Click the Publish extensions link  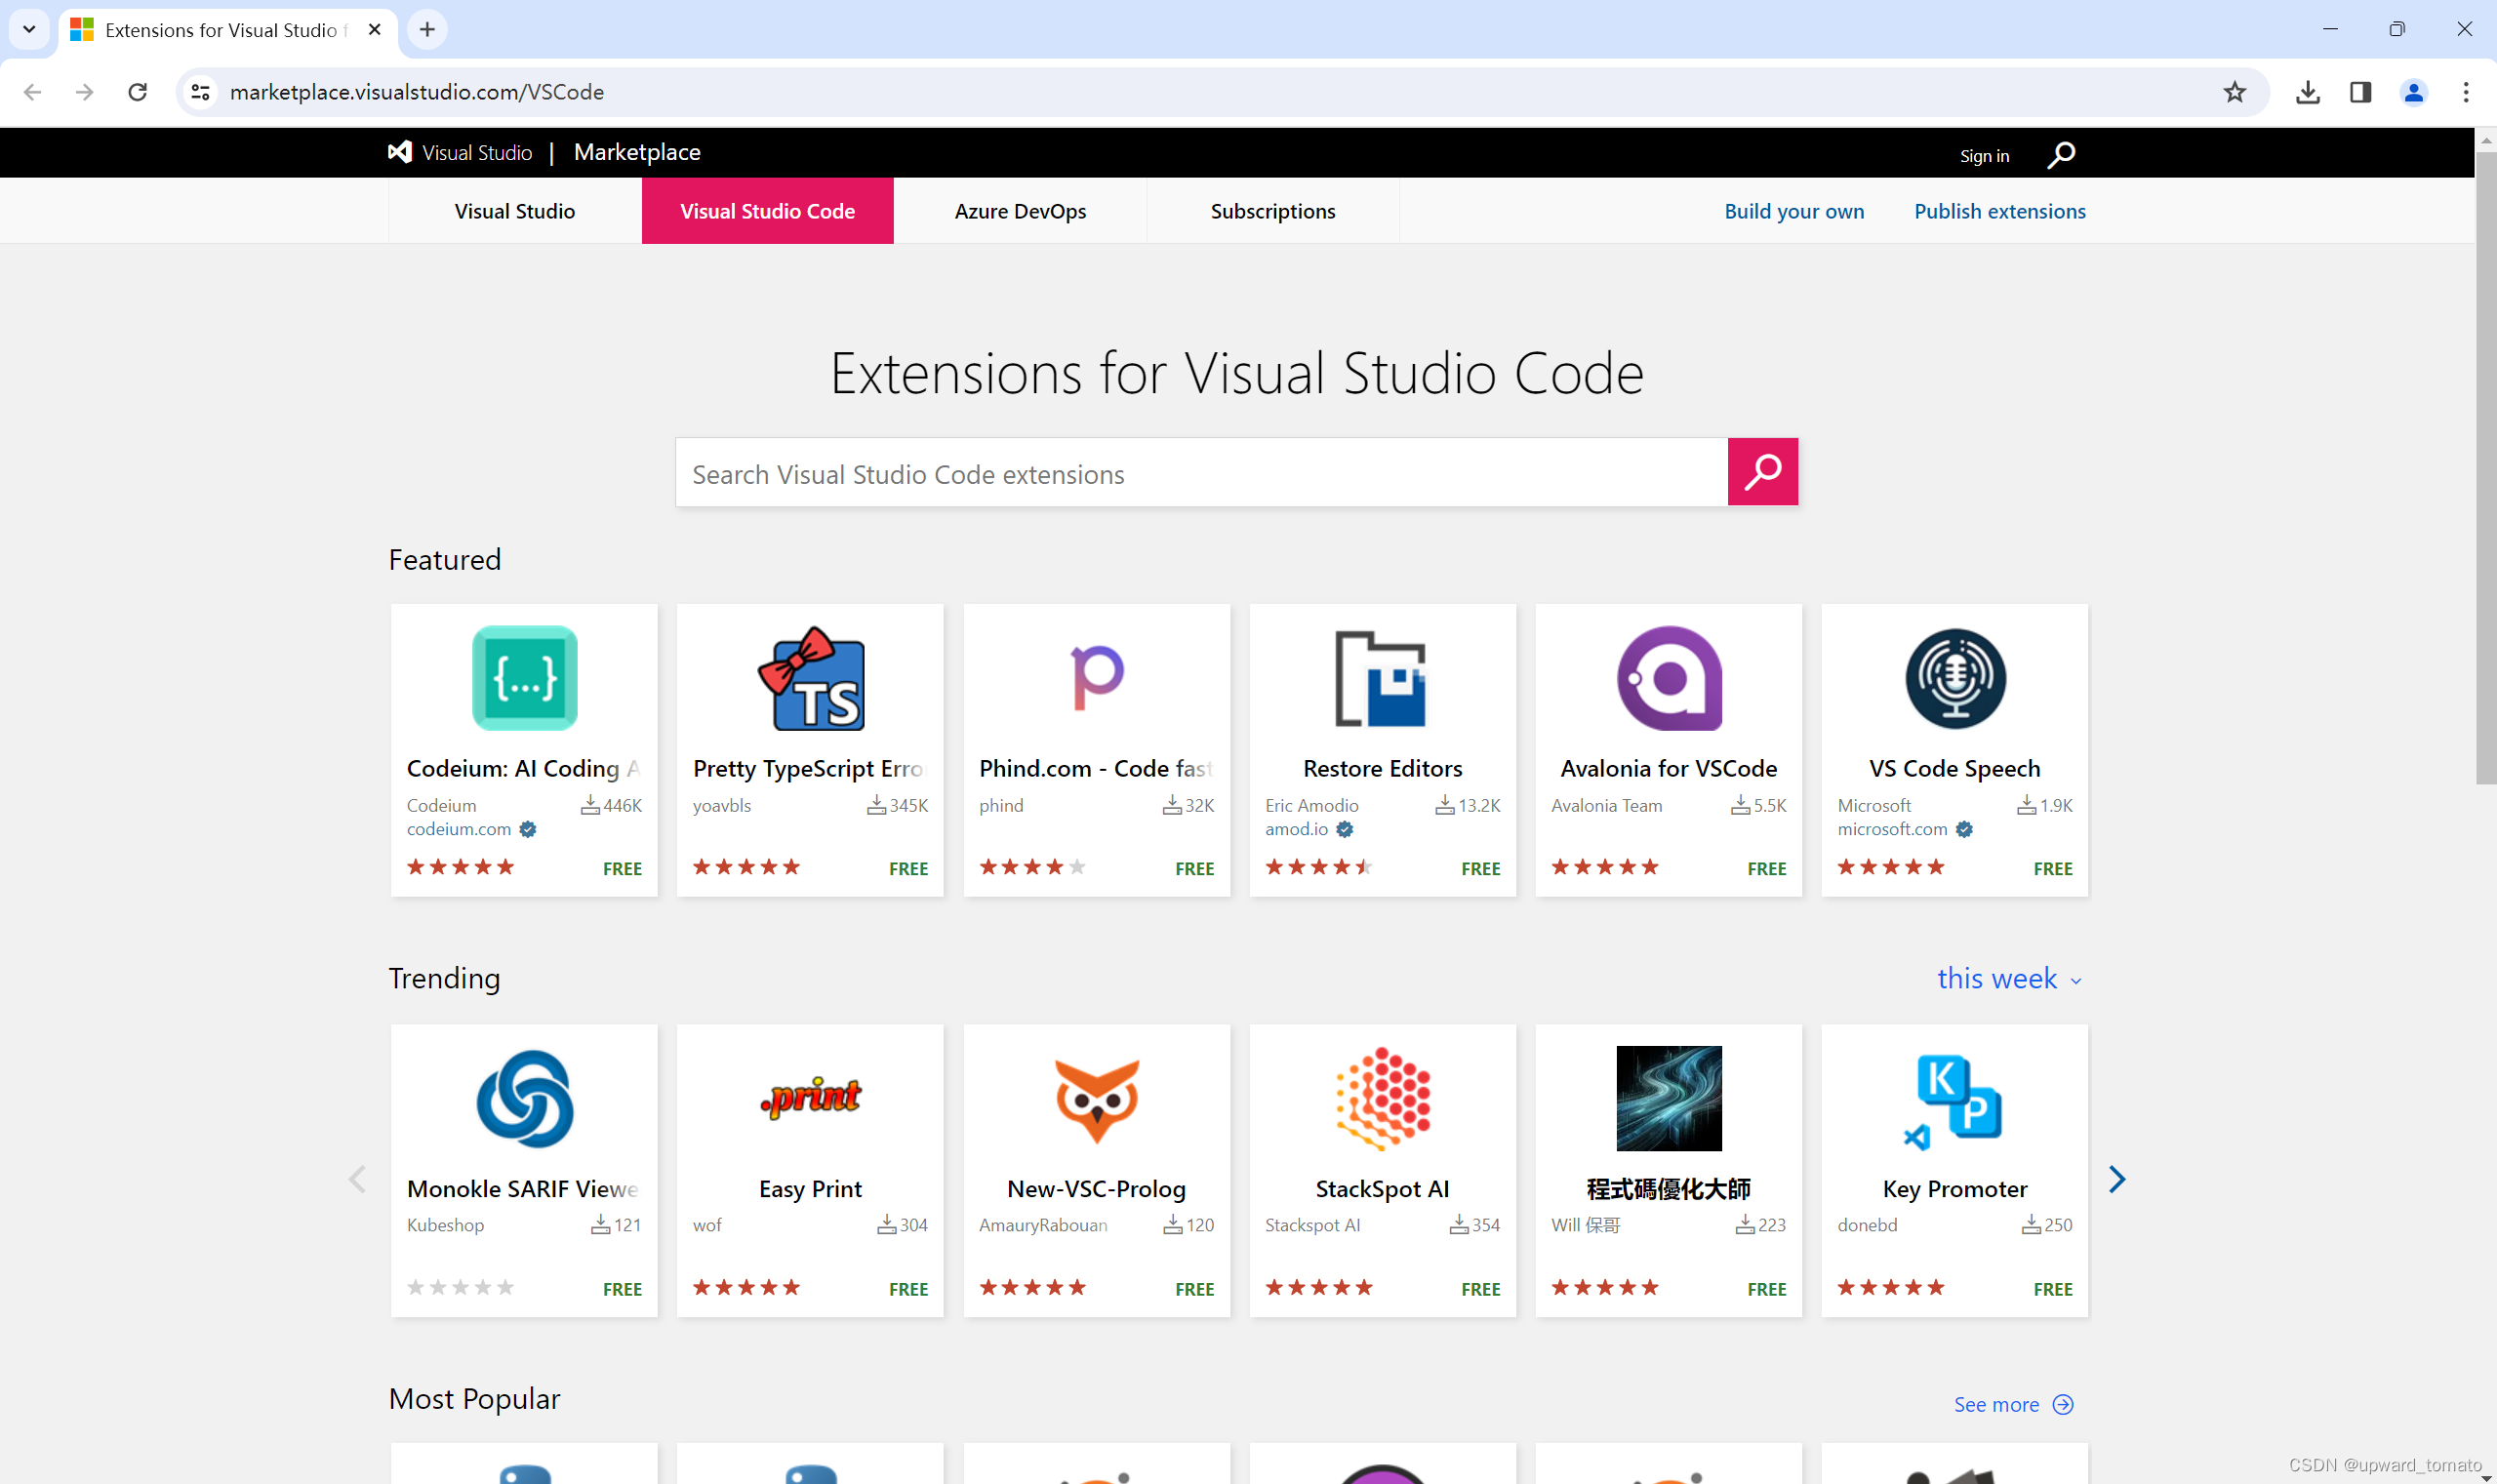[1999, 211]
